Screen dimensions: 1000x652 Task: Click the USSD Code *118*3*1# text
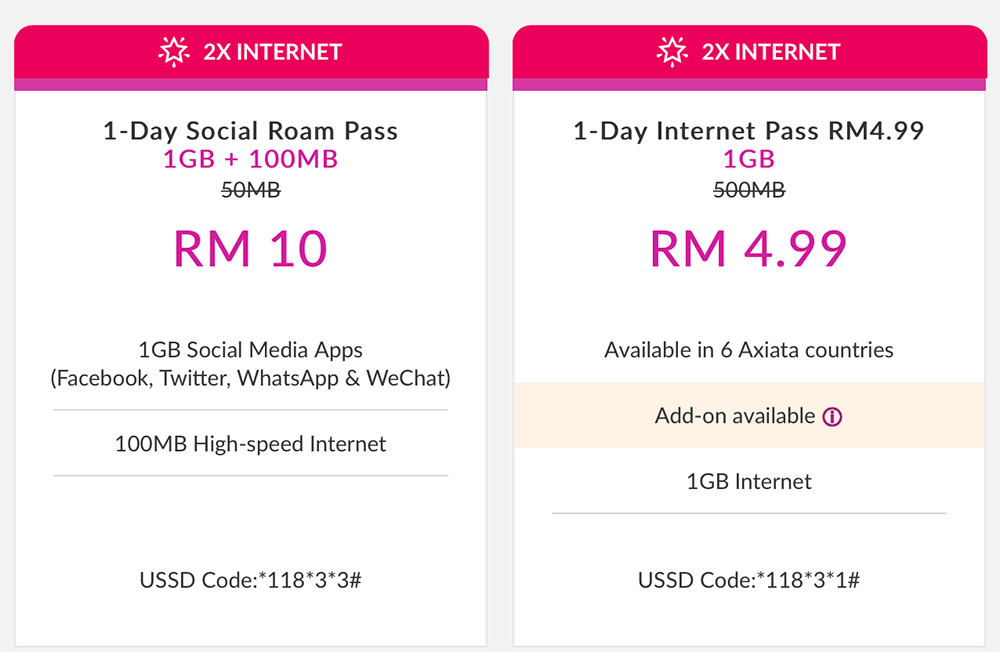point(748,580)
